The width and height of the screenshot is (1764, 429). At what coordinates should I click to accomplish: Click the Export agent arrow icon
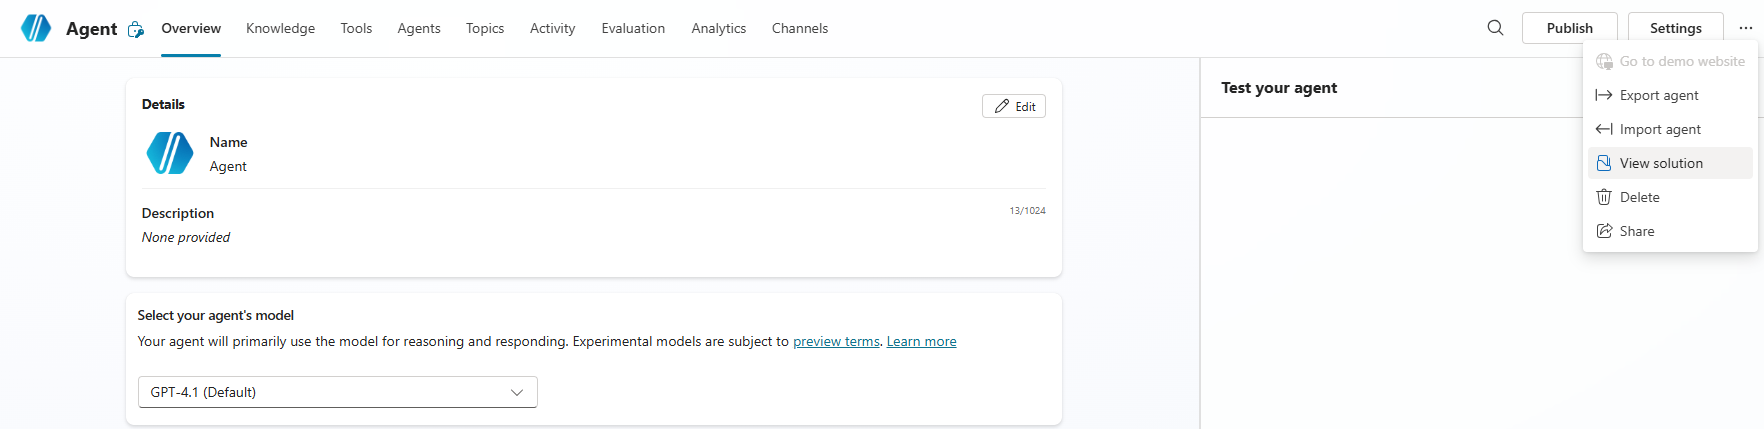pos(1604,95)
